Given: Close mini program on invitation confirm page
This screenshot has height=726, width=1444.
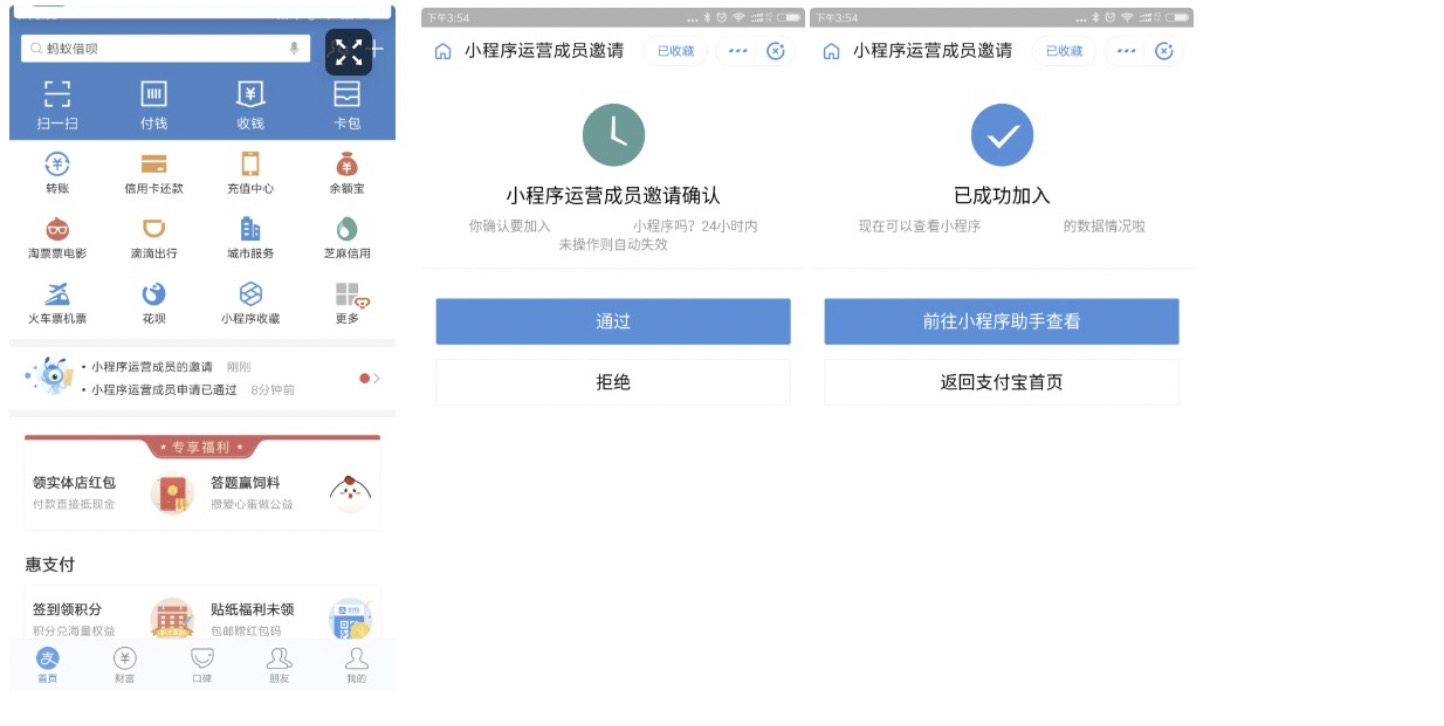Looking at the screenshot, I should point(776,51).
